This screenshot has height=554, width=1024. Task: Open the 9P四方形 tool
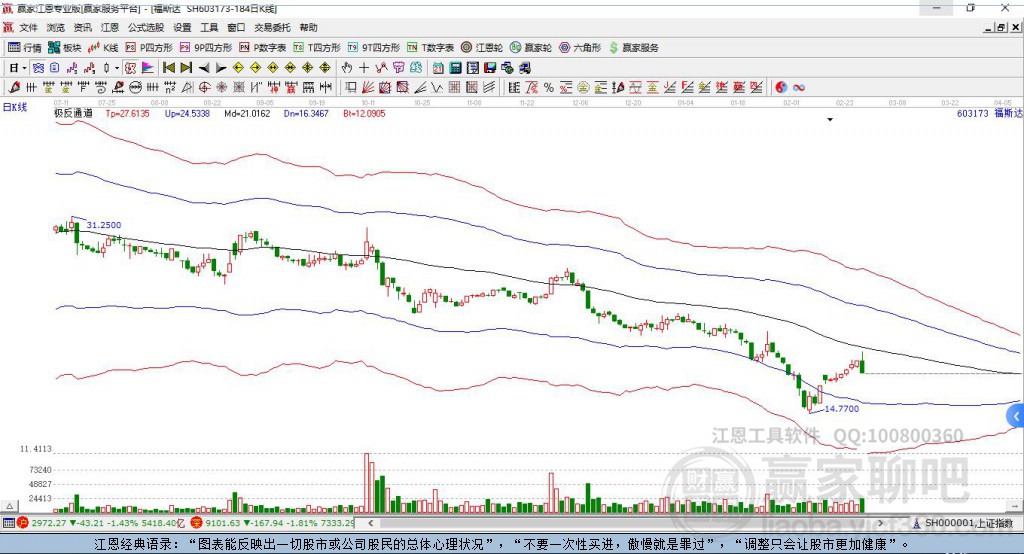point(206,48)
